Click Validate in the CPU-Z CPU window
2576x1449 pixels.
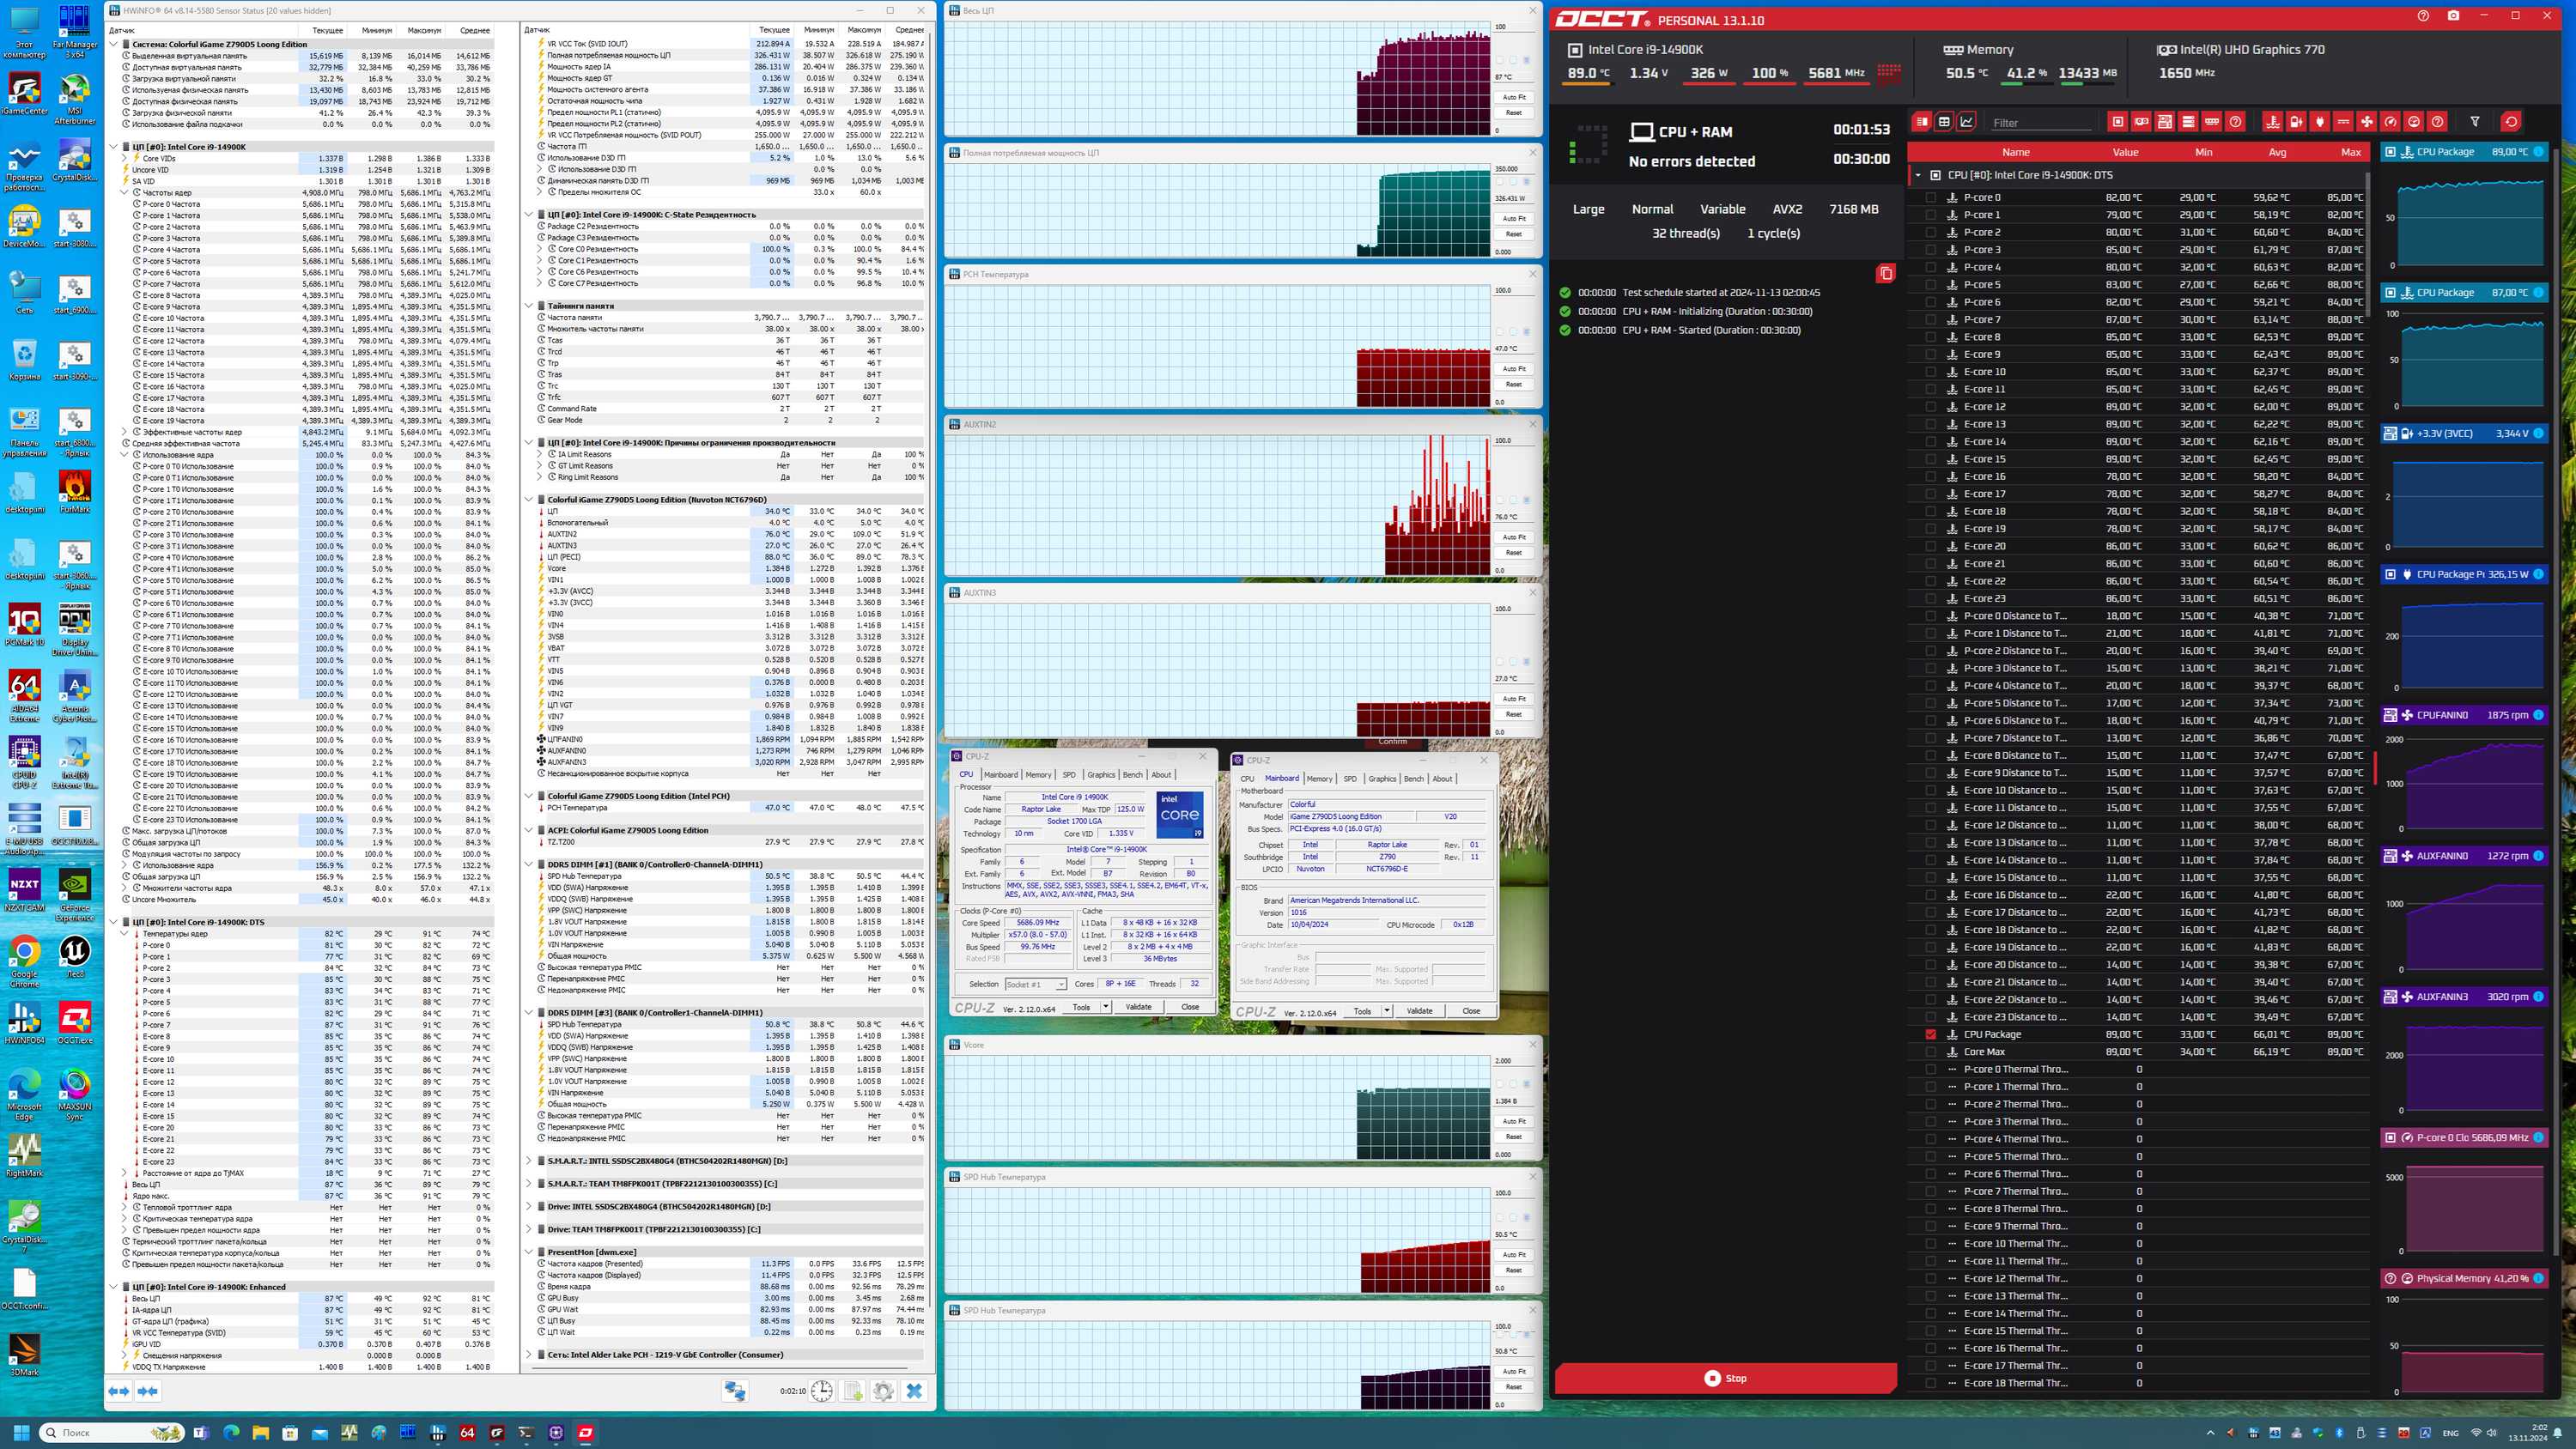tap(1138, 1007)
